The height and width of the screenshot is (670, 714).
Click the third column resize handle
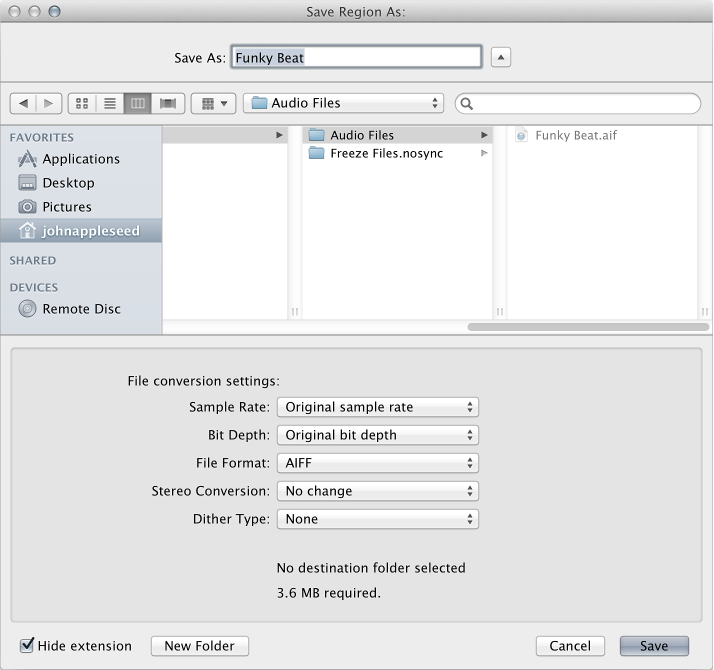[x=704, y=312]
